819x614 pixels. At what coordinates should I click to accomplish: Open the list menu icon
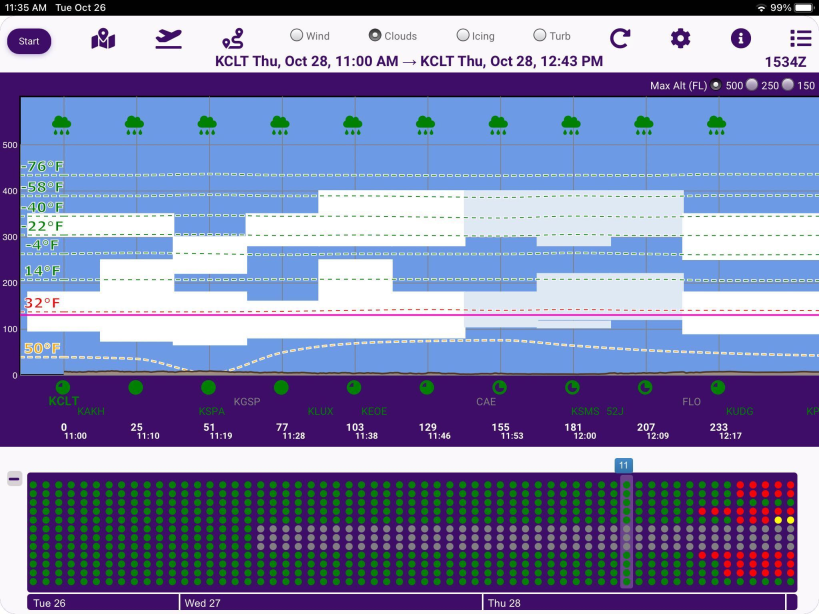pos(800,38)
